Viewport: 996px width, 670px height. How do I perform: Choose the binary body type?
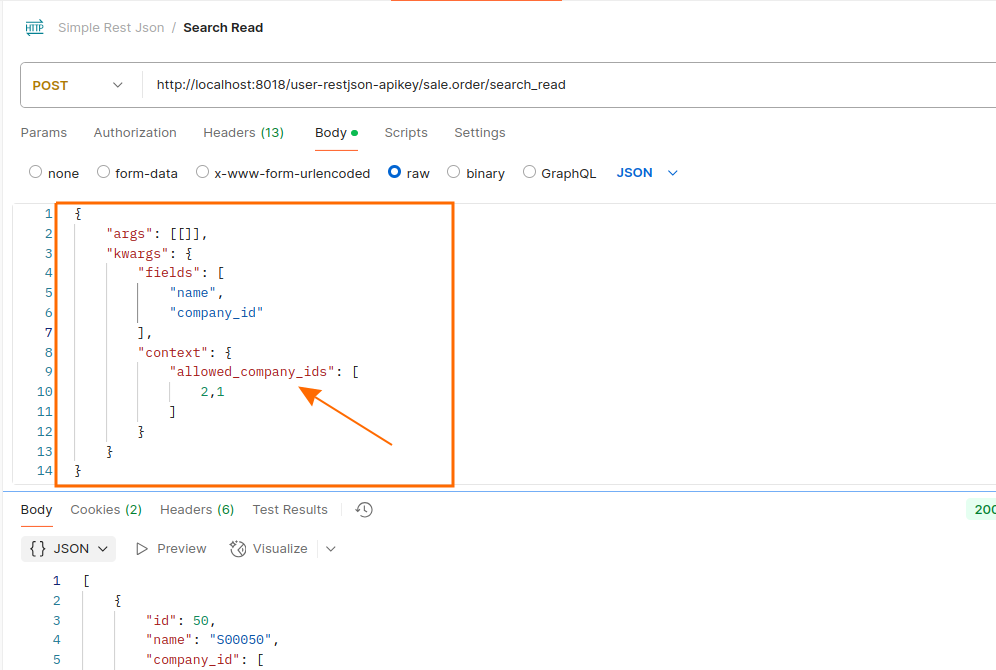click(454, 172)
